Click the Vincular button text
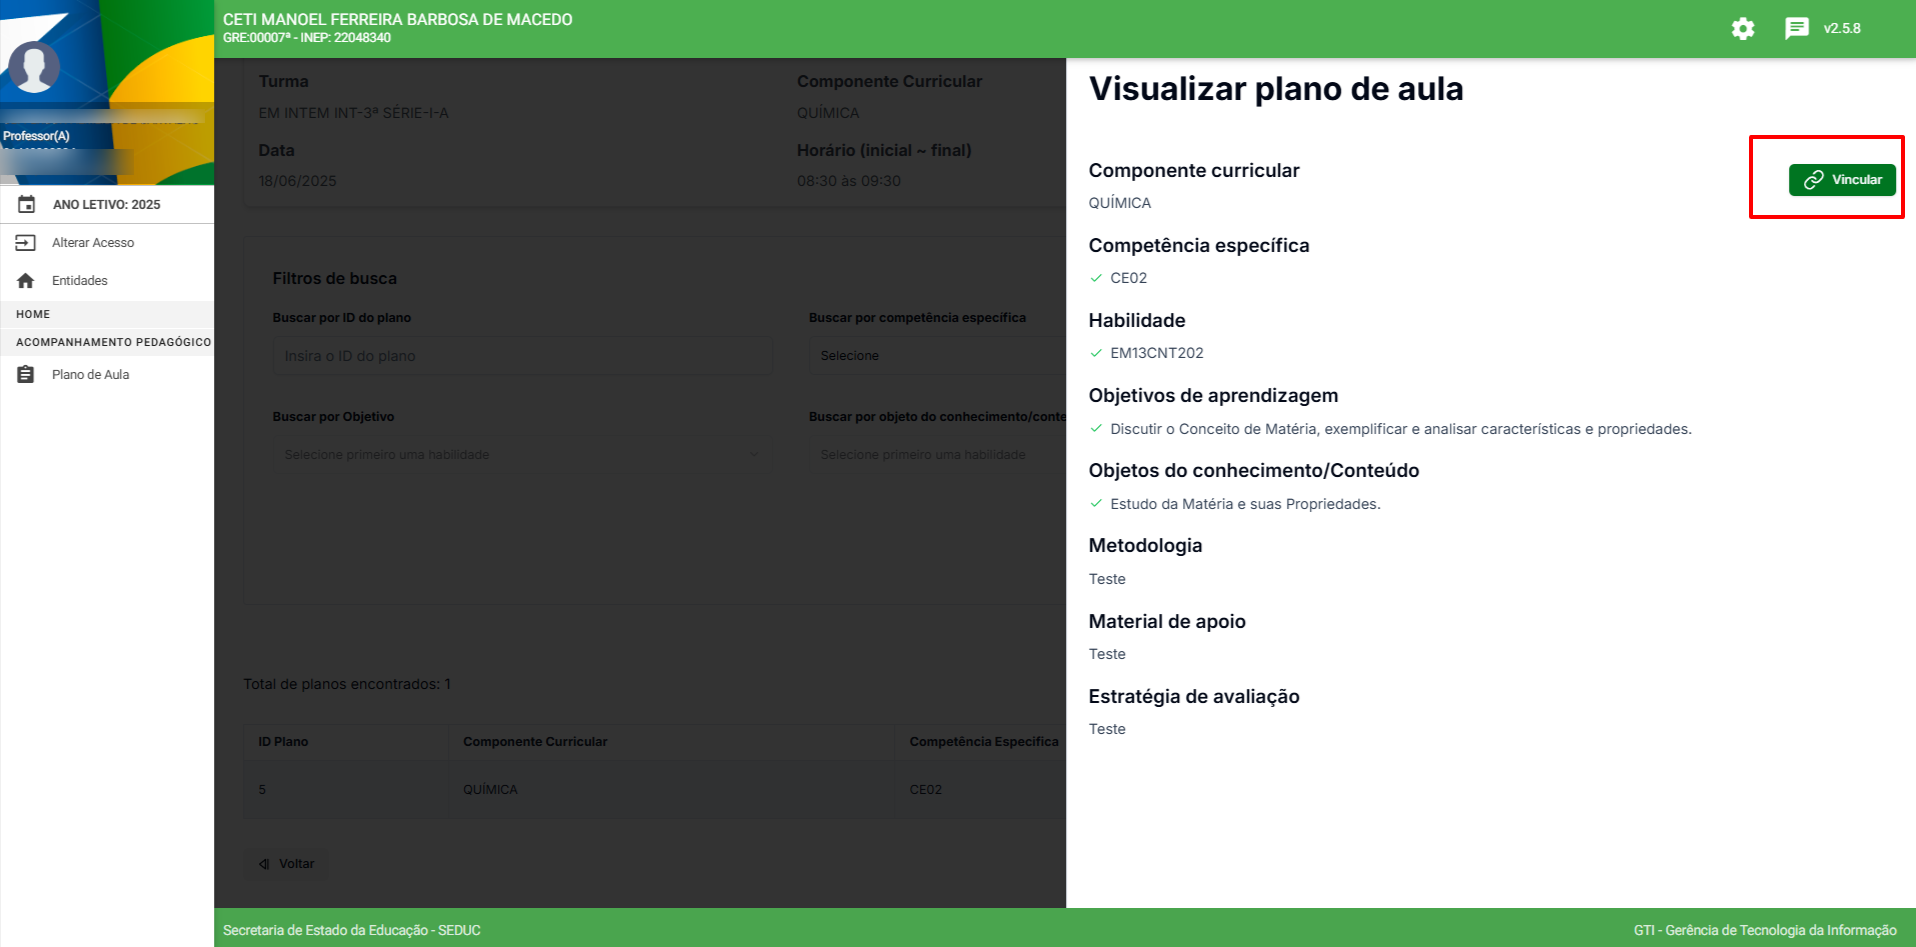This screenshot has height=947, width=1916. click(x=1856, y=180)
